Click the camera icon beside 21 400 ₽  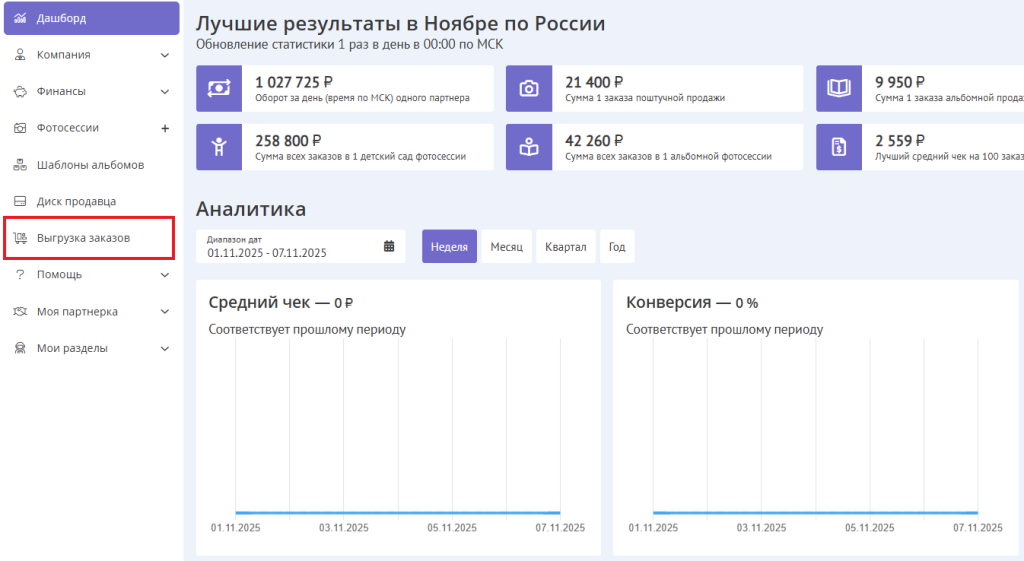pos(528,89)
